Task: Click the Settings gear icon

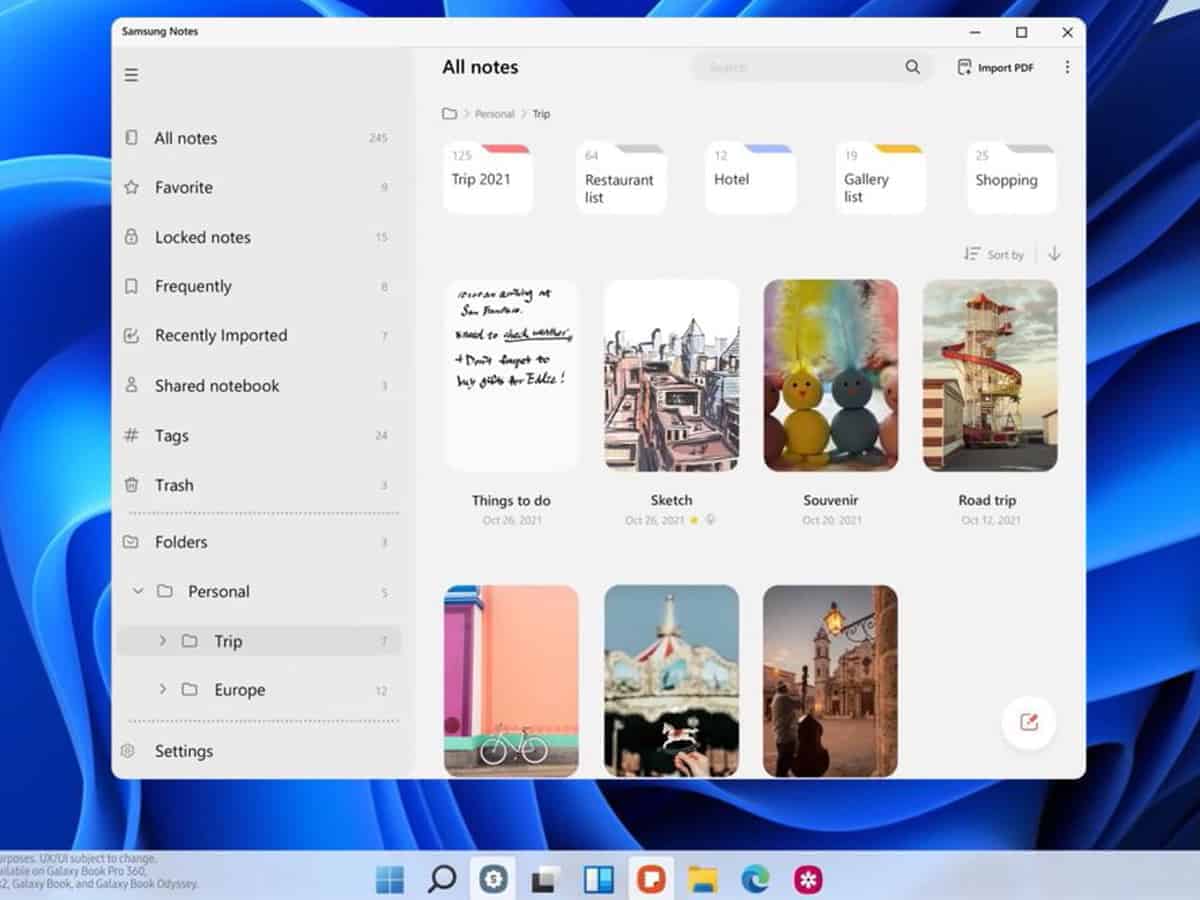Action: pyautogui.click(x=128, y=751)
